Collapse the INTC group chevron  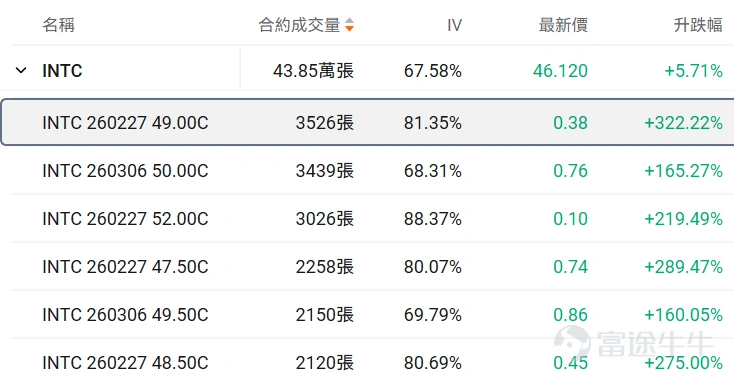pos(21,71)
